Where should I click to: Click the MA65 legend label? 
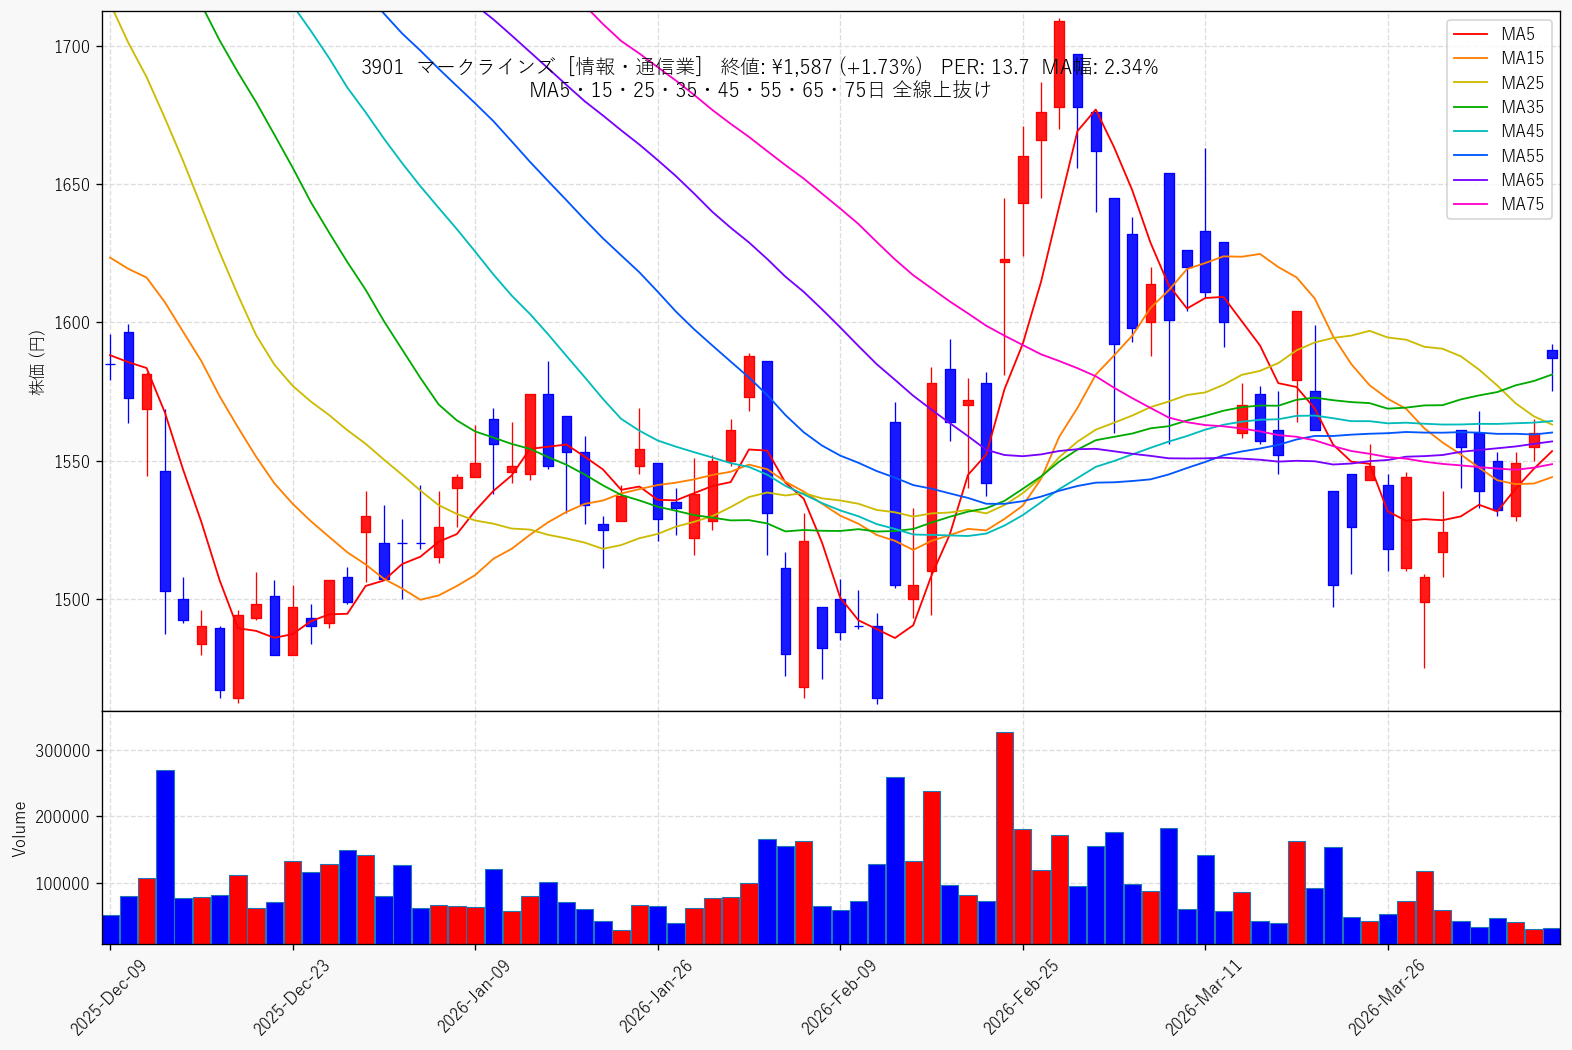[x=1522, y=180]
